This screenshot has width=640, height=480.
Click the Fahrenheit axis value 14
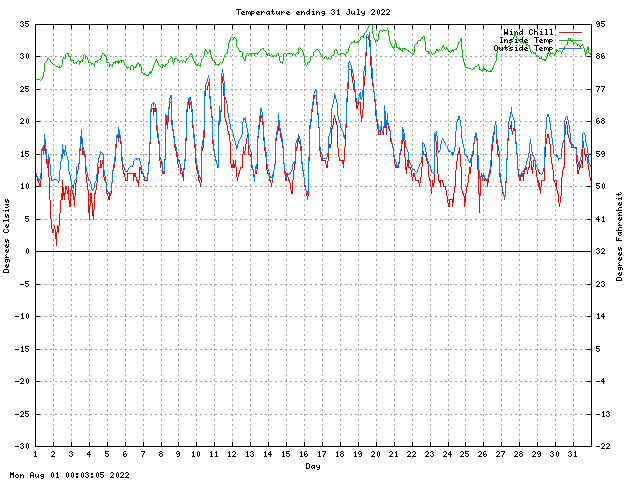click(600, 316)
